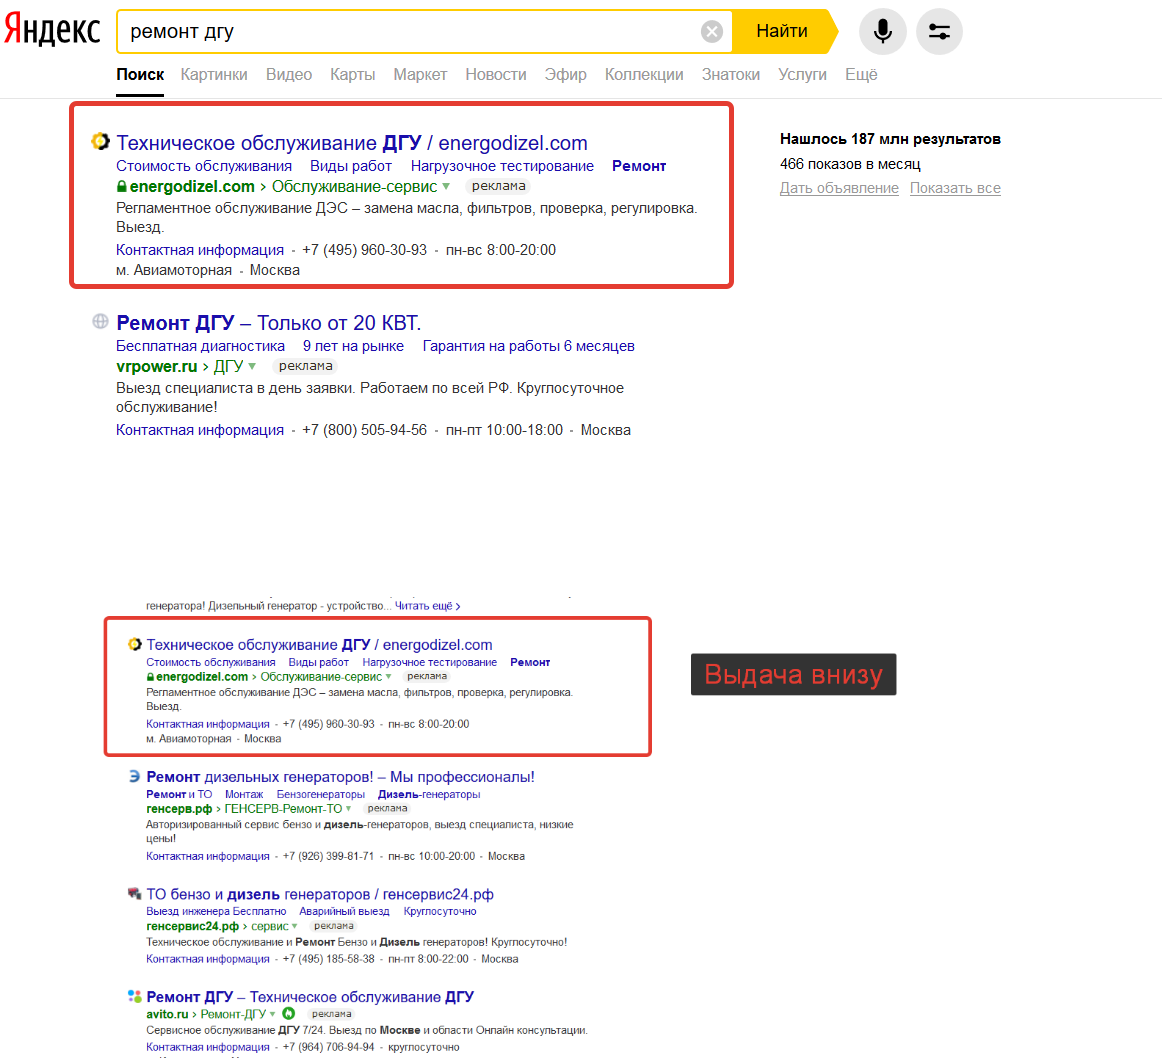Select the active Поиск tab

pyautogui.click(x=140, y=74)
